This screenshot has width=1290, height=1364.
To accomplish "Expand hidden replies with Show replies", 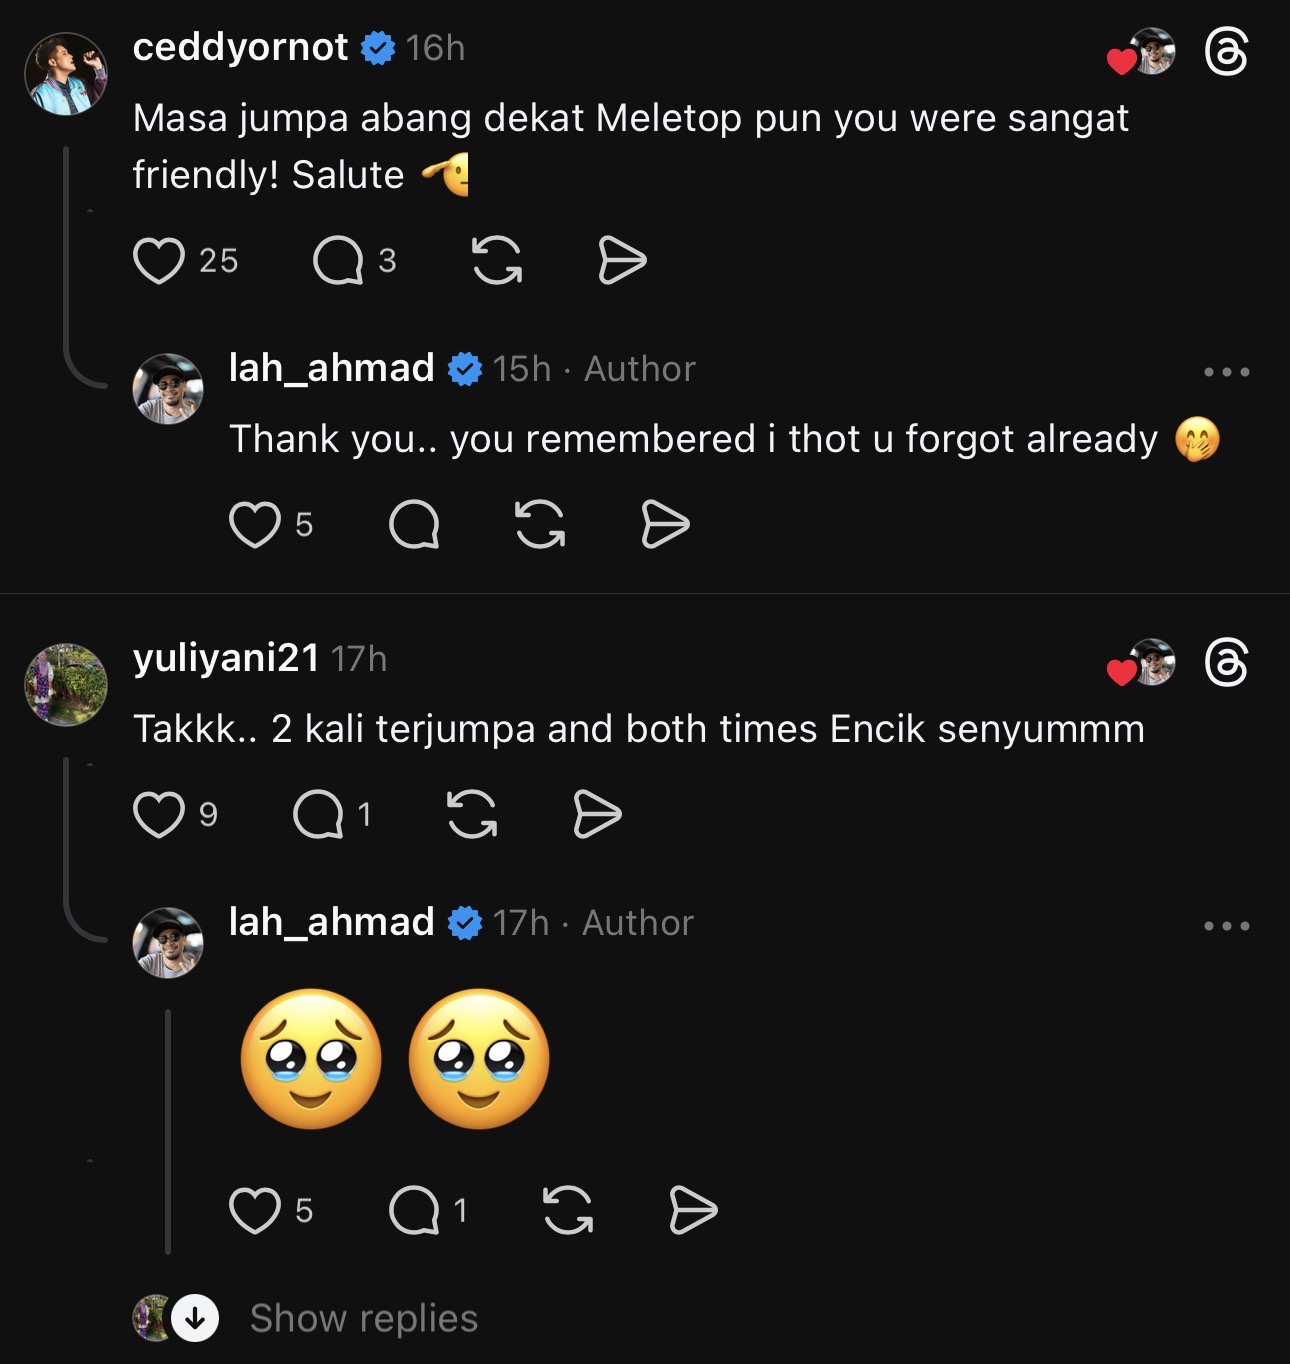I will tap(363, 1318).
